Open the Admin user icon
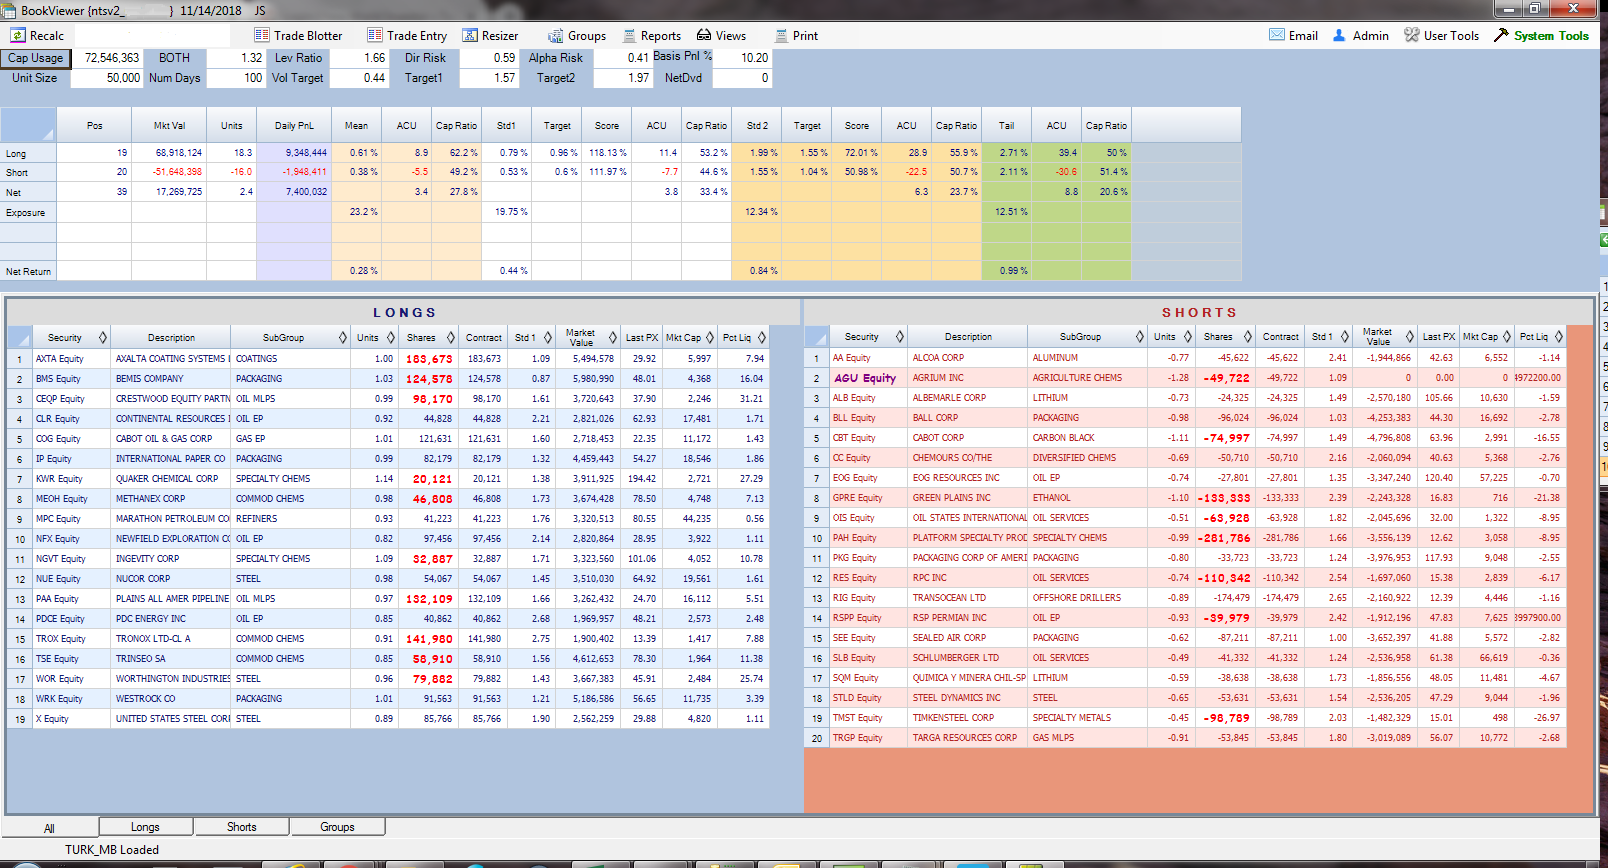This screenshot has height=868, width=1608. (x=1339, y=35)
